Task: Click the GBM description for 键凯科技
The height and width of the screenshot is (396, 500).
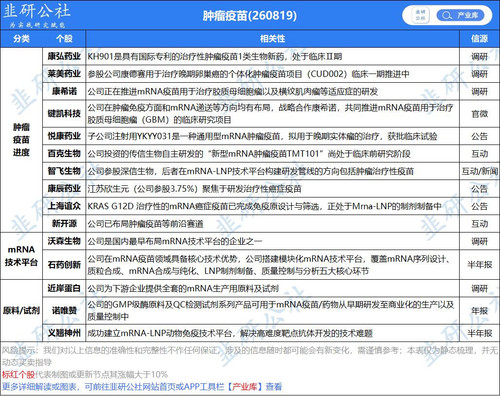Action: tap(270, 114)
